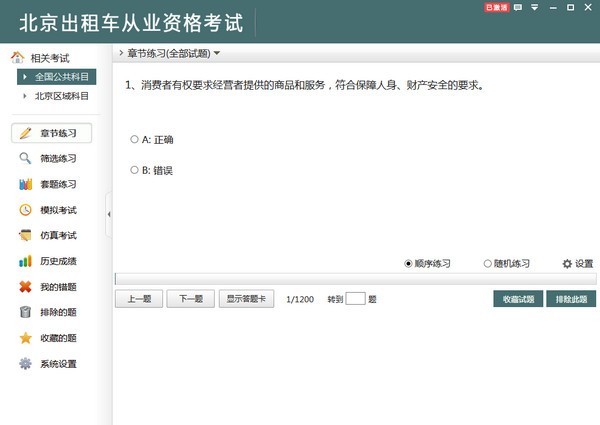Collapse the left sidebar with the arrow handle
Viewport: 600px width, 425px height.
coord(108,213)
